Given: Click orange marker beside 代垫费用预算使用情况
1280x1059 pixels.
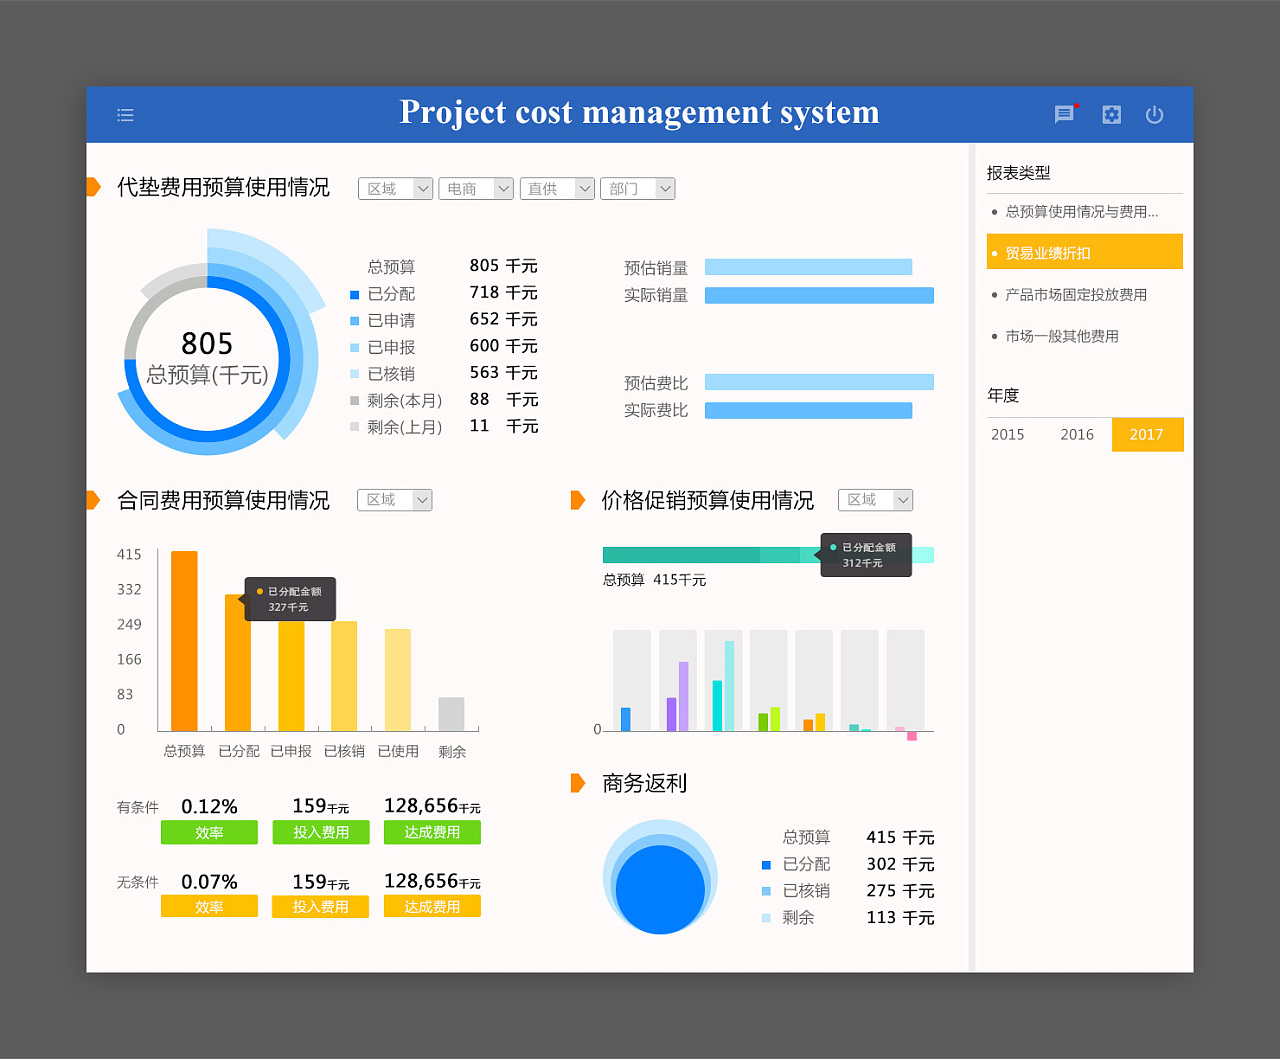Looking at the screenshot, I should pyautogui.click(x=93, y=187).
